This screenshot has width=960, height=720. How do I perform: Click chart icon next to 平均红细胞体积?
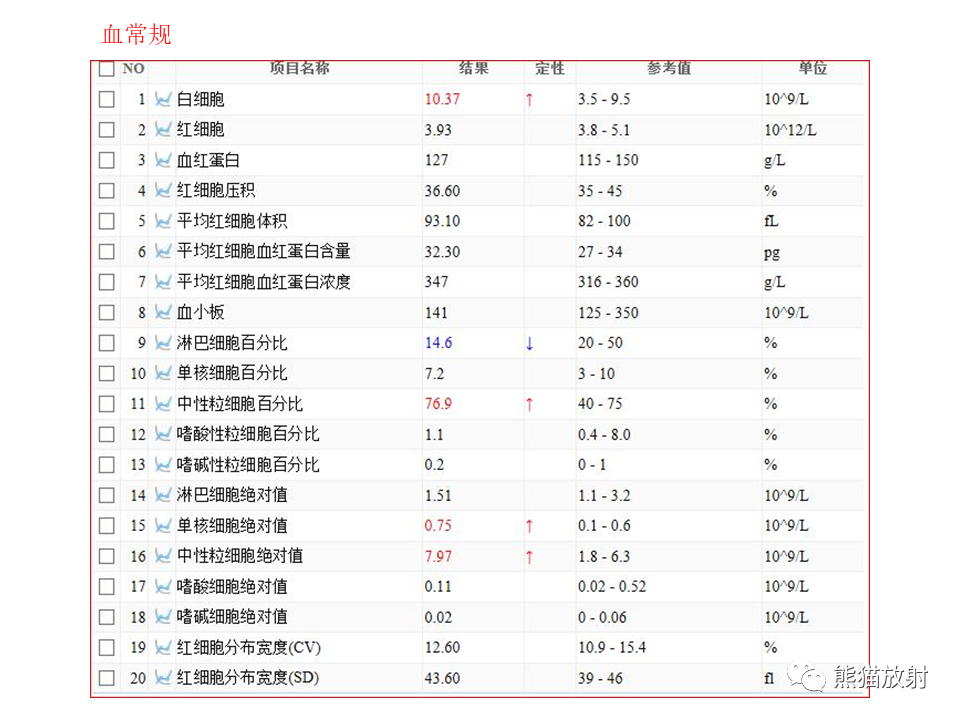click(x=162, y=221)
